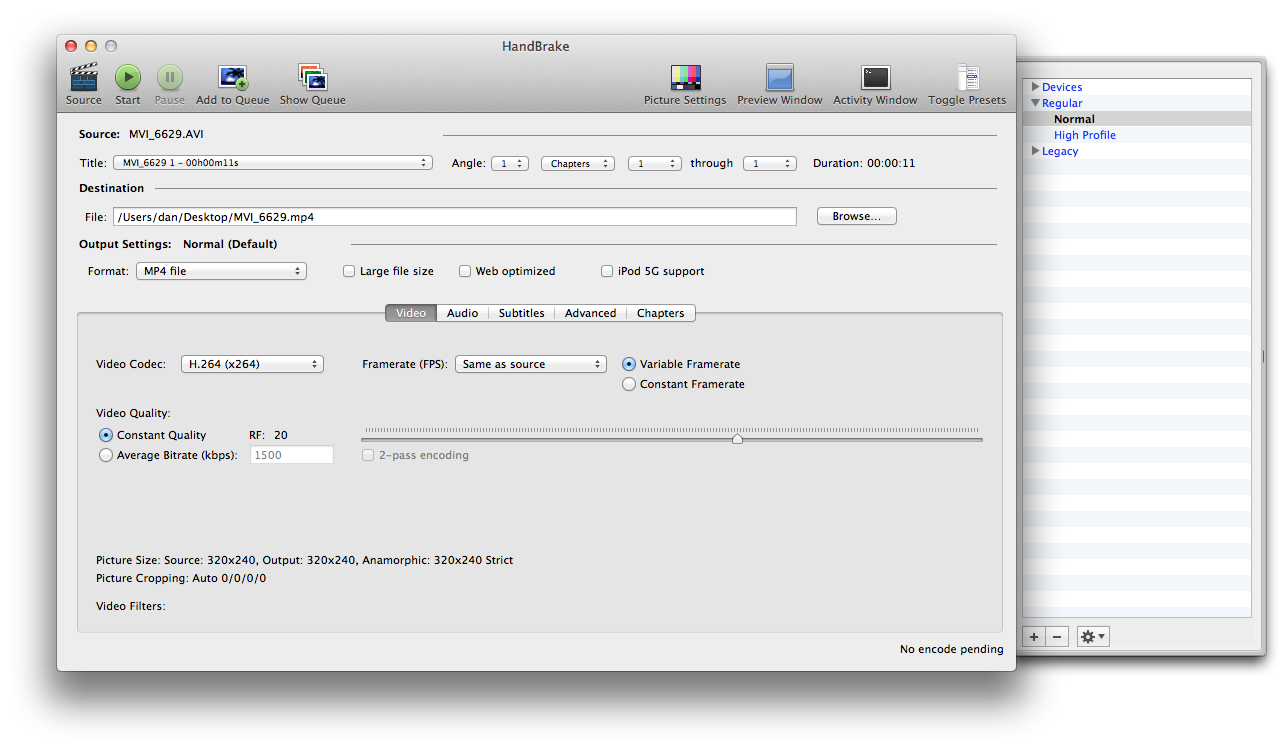
Task: Click the Source clapperboard icon
Action: click(x=84, y=77)
